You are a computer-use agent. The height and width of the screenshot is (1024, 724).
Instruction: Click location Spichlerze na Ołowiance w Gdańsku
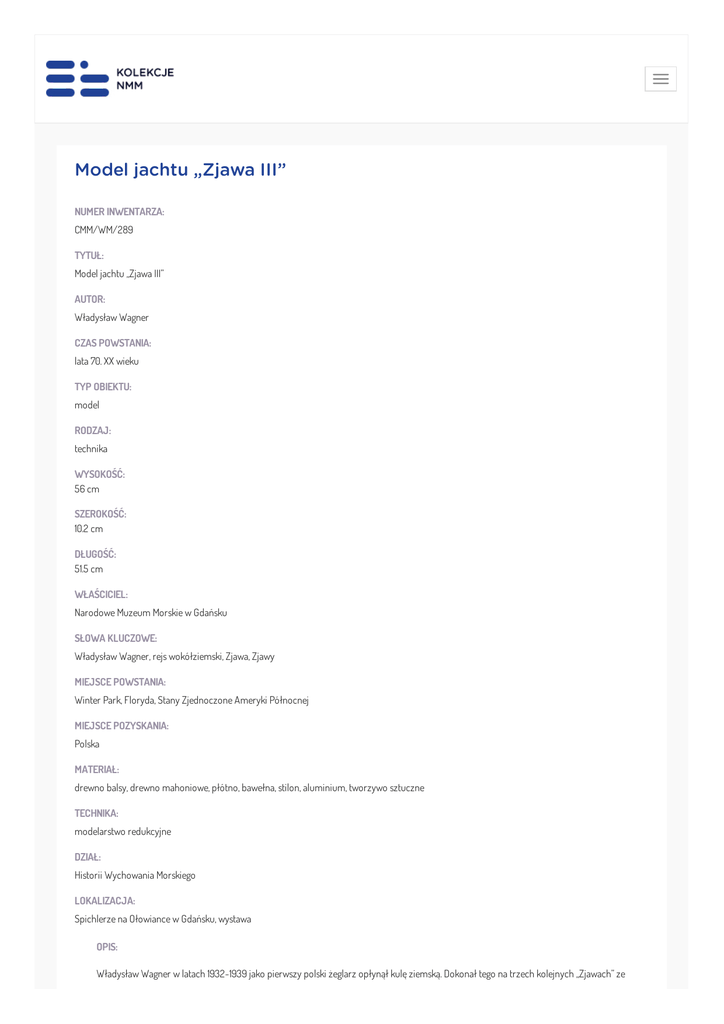(x=163, y=919)
